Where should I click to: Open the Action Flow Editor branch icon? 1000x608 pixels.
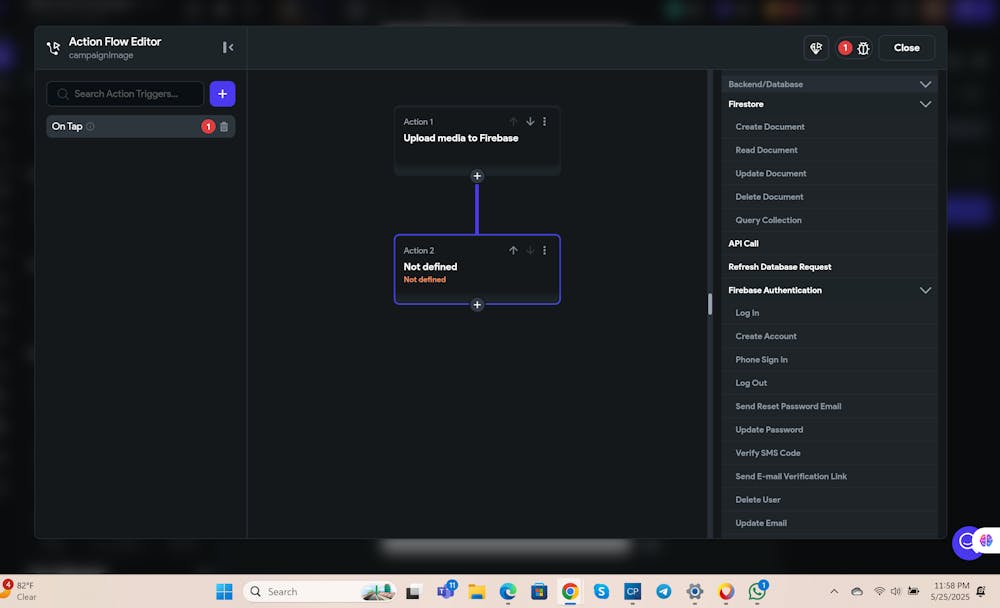click(x=54, y=48)
